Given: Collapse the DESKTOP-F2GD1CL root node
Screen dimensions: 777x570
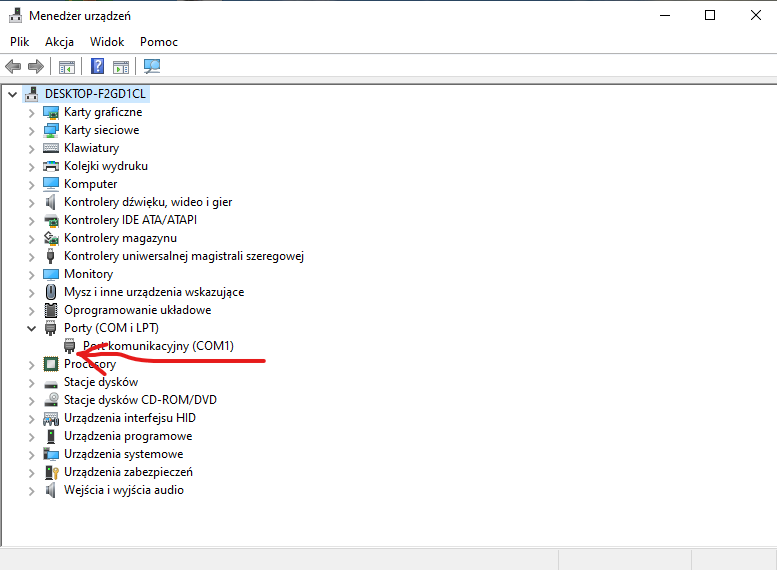Looking at the screenshot, I should pyautogui.click(x=12, y=94).
